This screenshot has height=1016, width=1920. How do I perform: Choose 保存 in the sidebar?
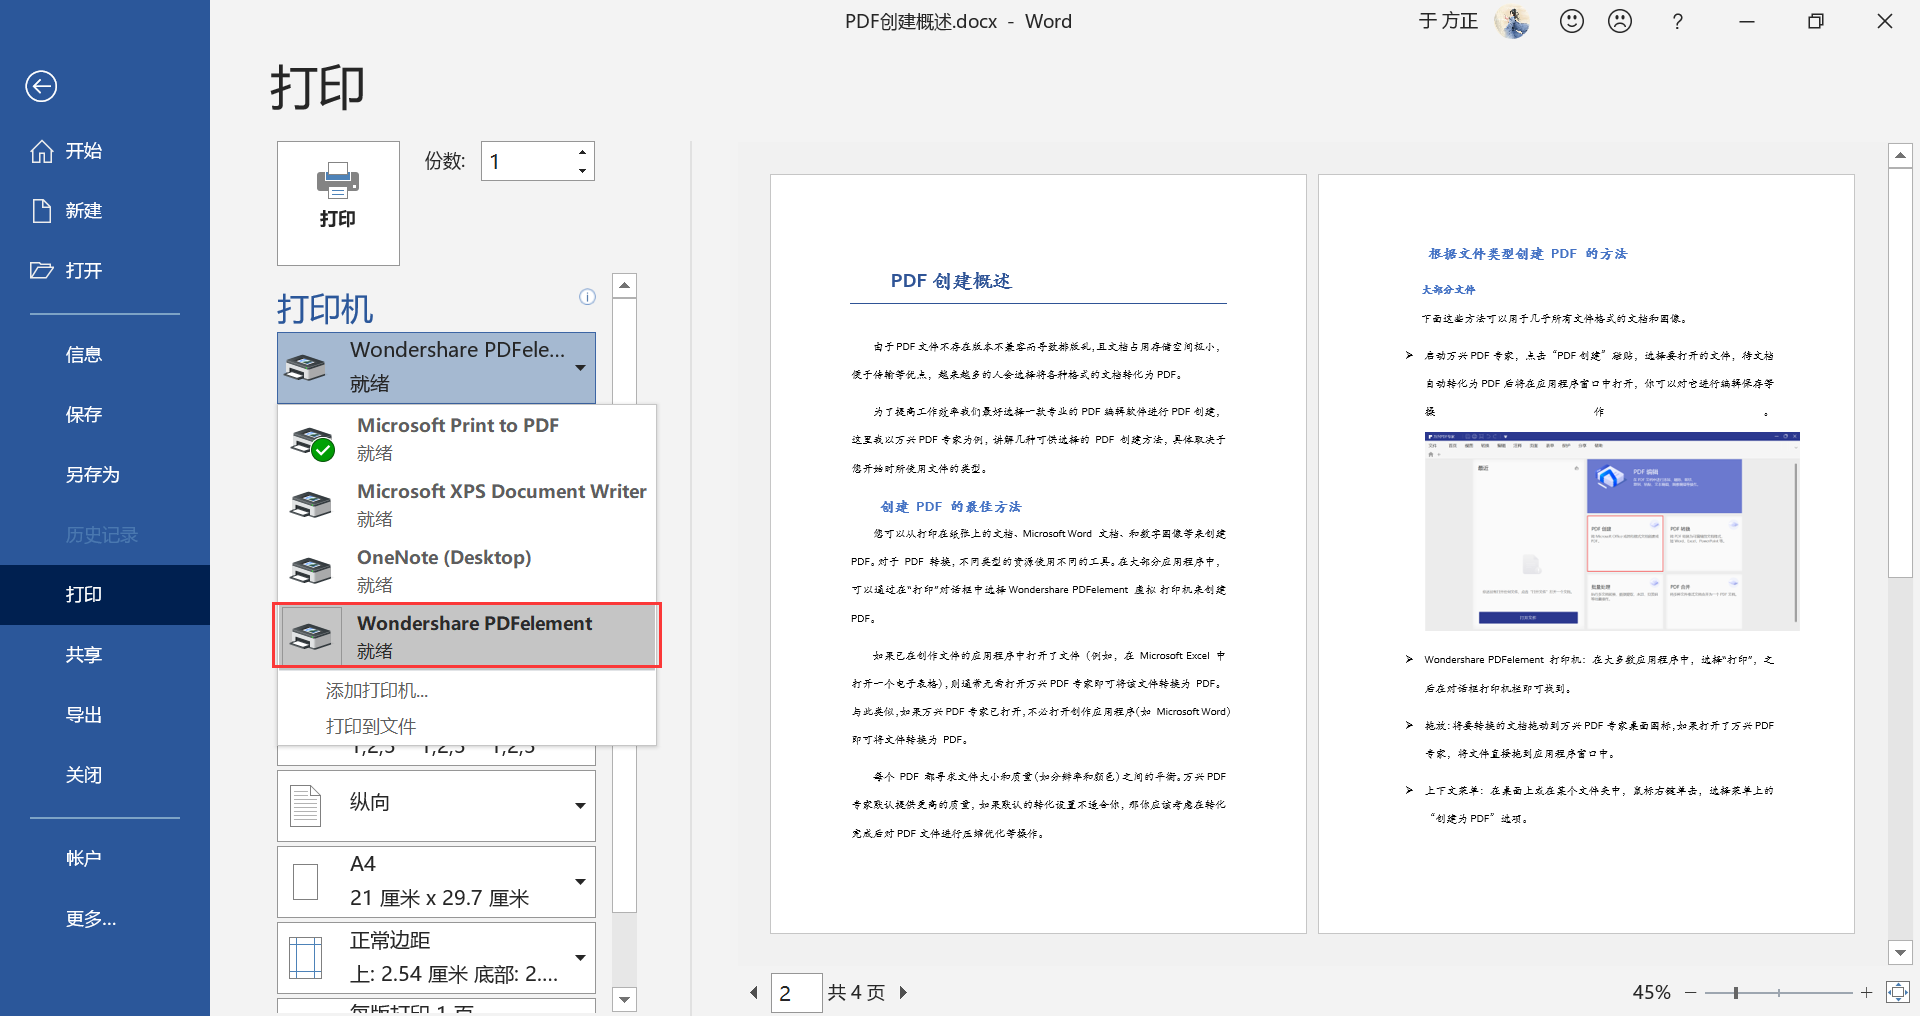[x=105, y=415]
